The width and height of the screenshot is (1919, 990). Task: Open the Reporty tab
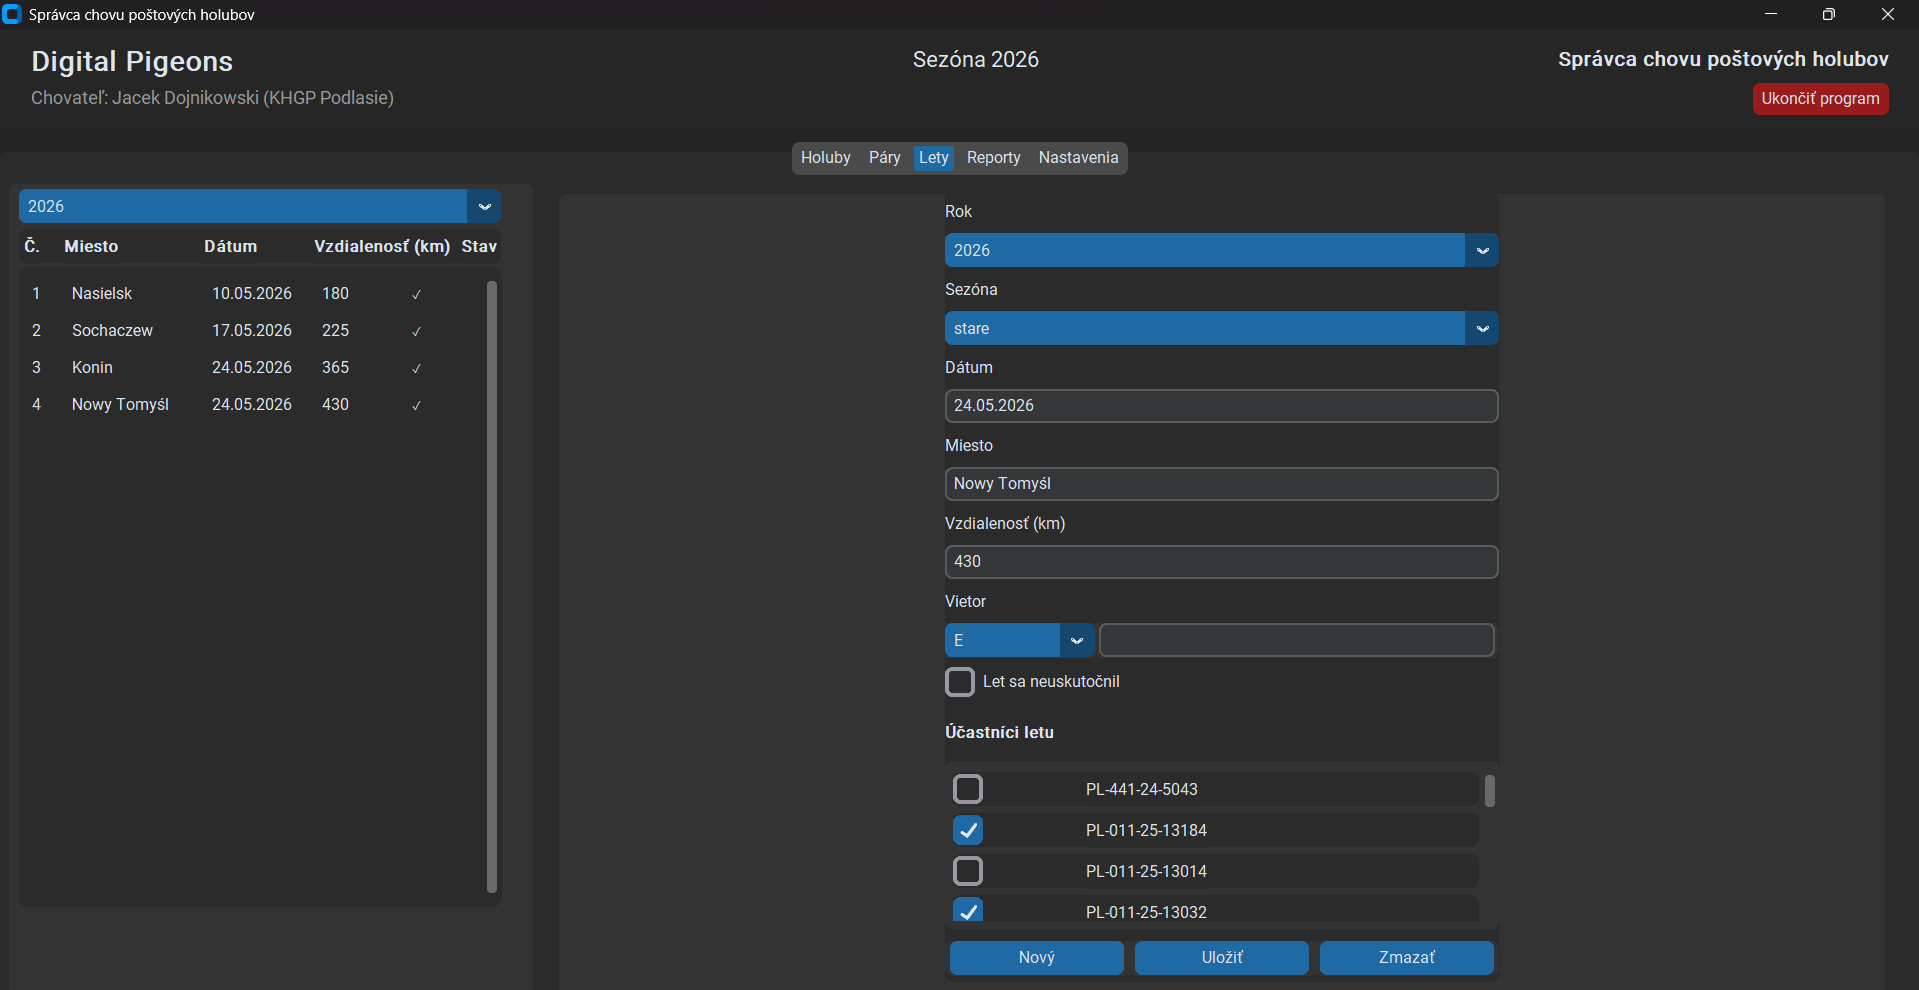tap(993, 158)
